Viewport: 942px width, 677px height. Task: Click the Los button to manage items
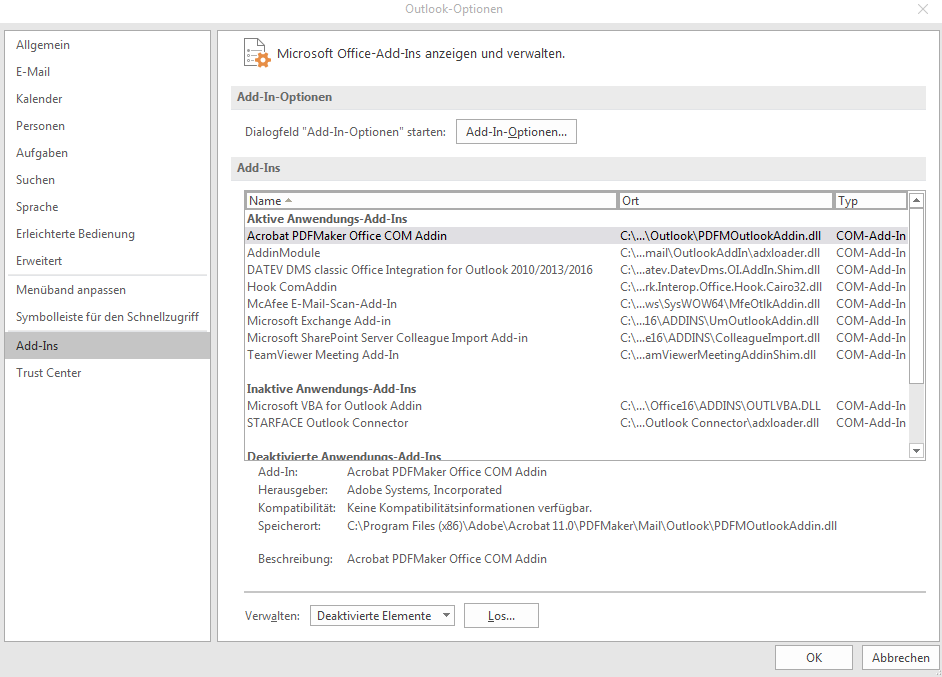[x=500, y=615]
